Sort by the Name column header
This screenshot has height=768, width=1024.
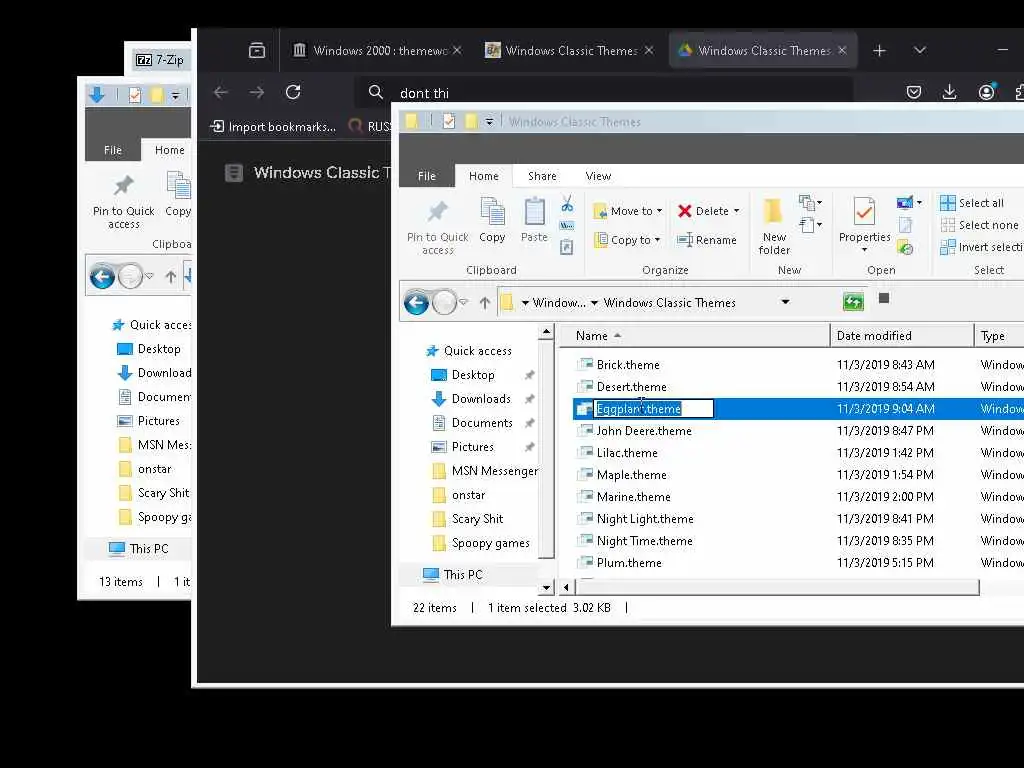pyautogui.click(x=694, y=336)
